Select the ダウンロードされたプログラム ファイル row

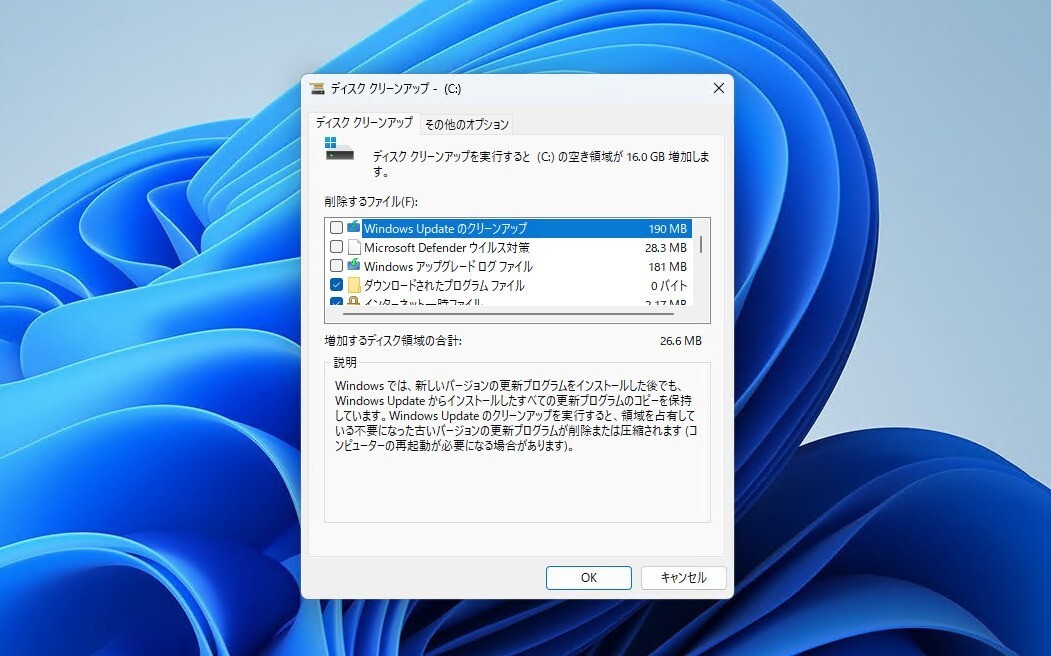510,285
